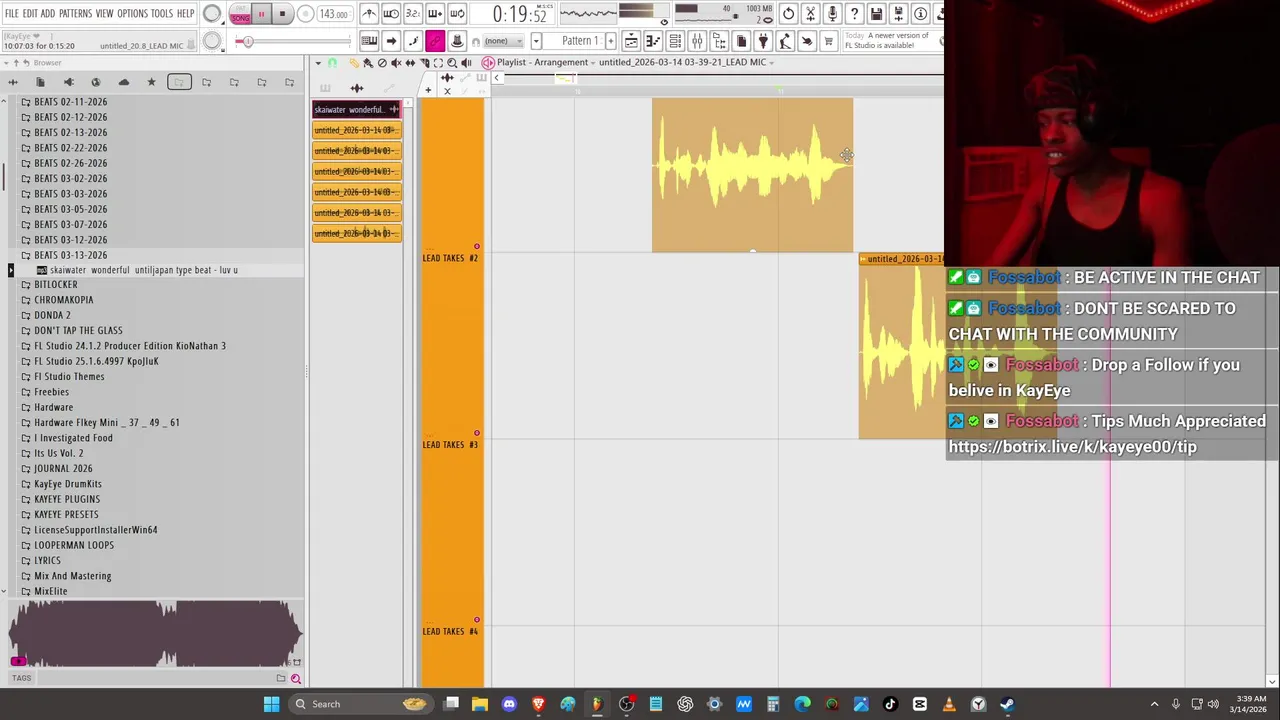
Task: Click the help question mark icon
Action: tap(854, 14)
